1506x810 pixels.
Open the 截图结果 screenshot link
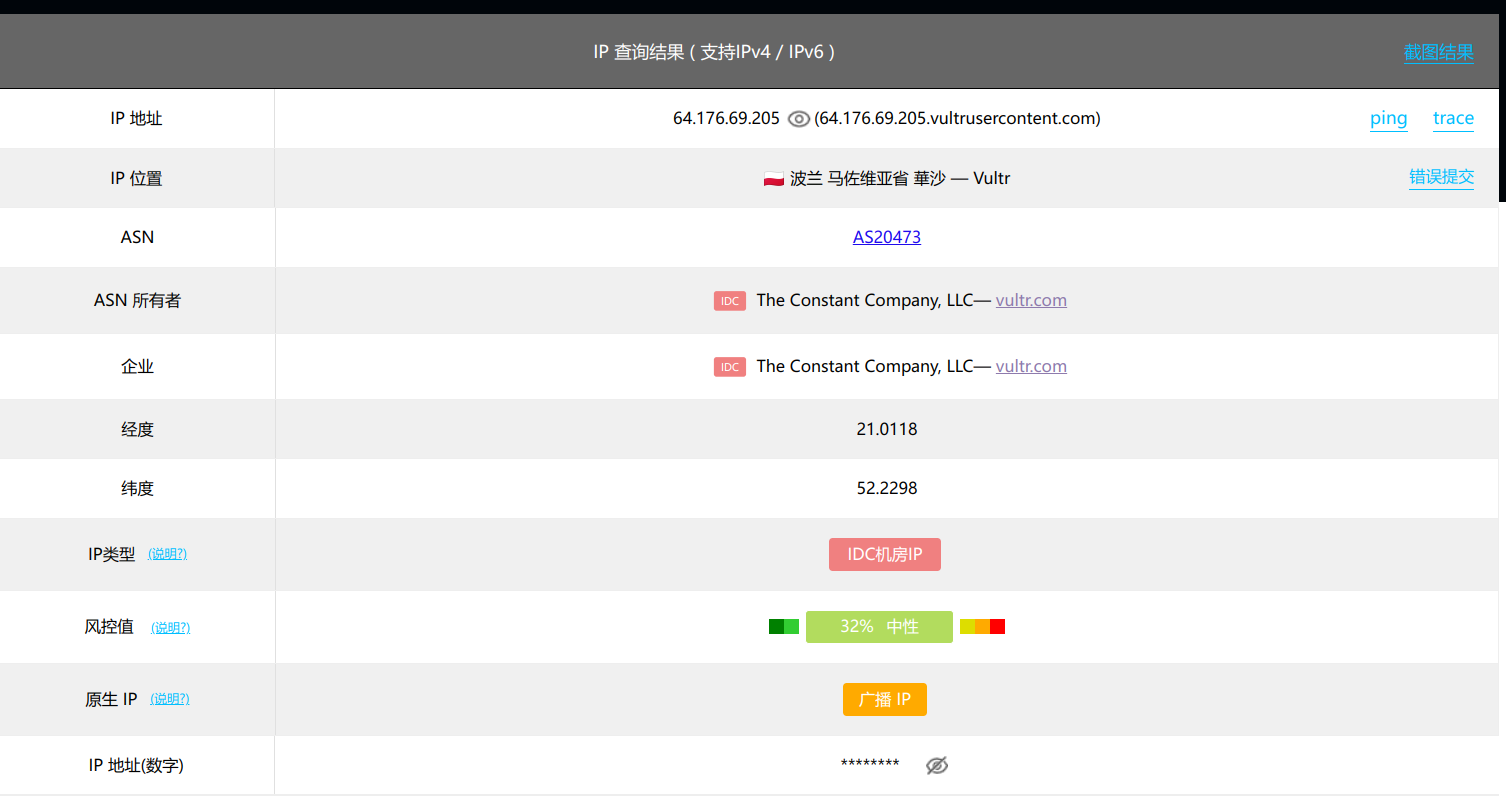click(1438, 52)
